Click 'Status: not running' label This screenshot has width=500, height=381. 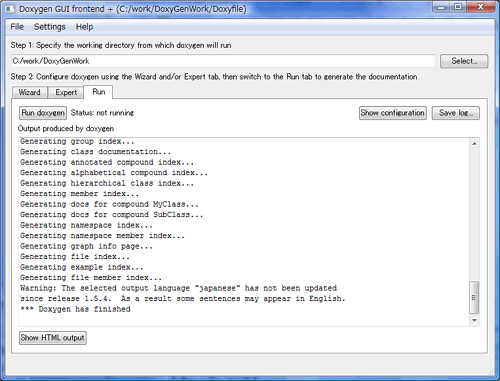point(102,113)
